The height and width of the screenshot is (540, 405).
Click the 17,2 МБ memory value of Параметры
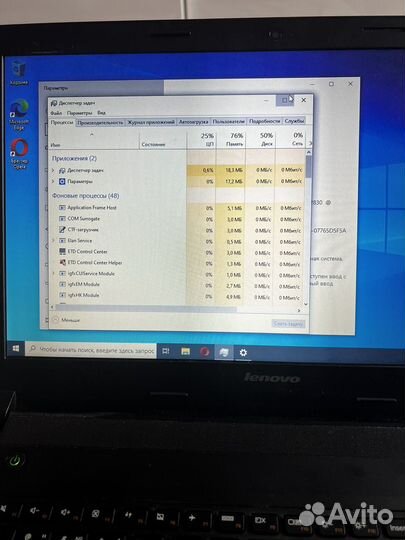[x=234, y=181]
